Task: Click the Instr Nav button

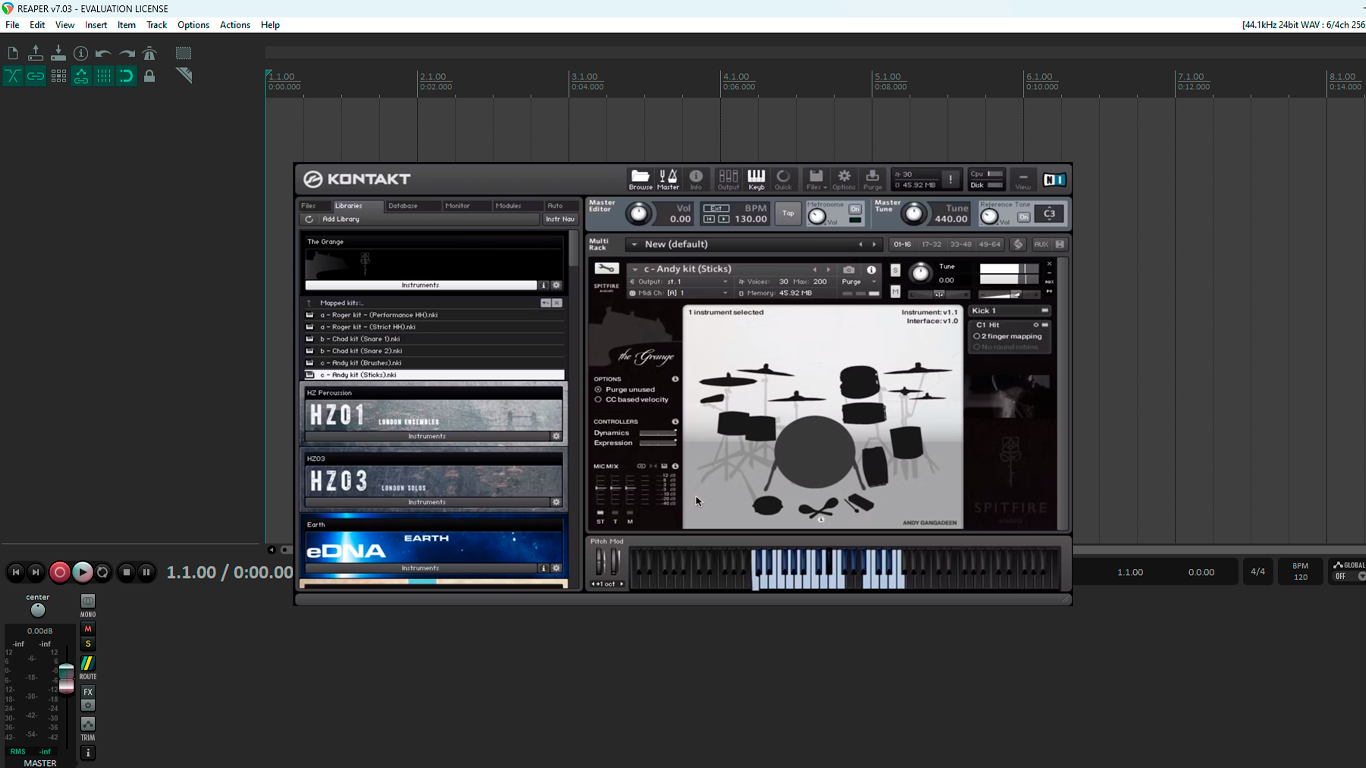Action: point(560,219)
